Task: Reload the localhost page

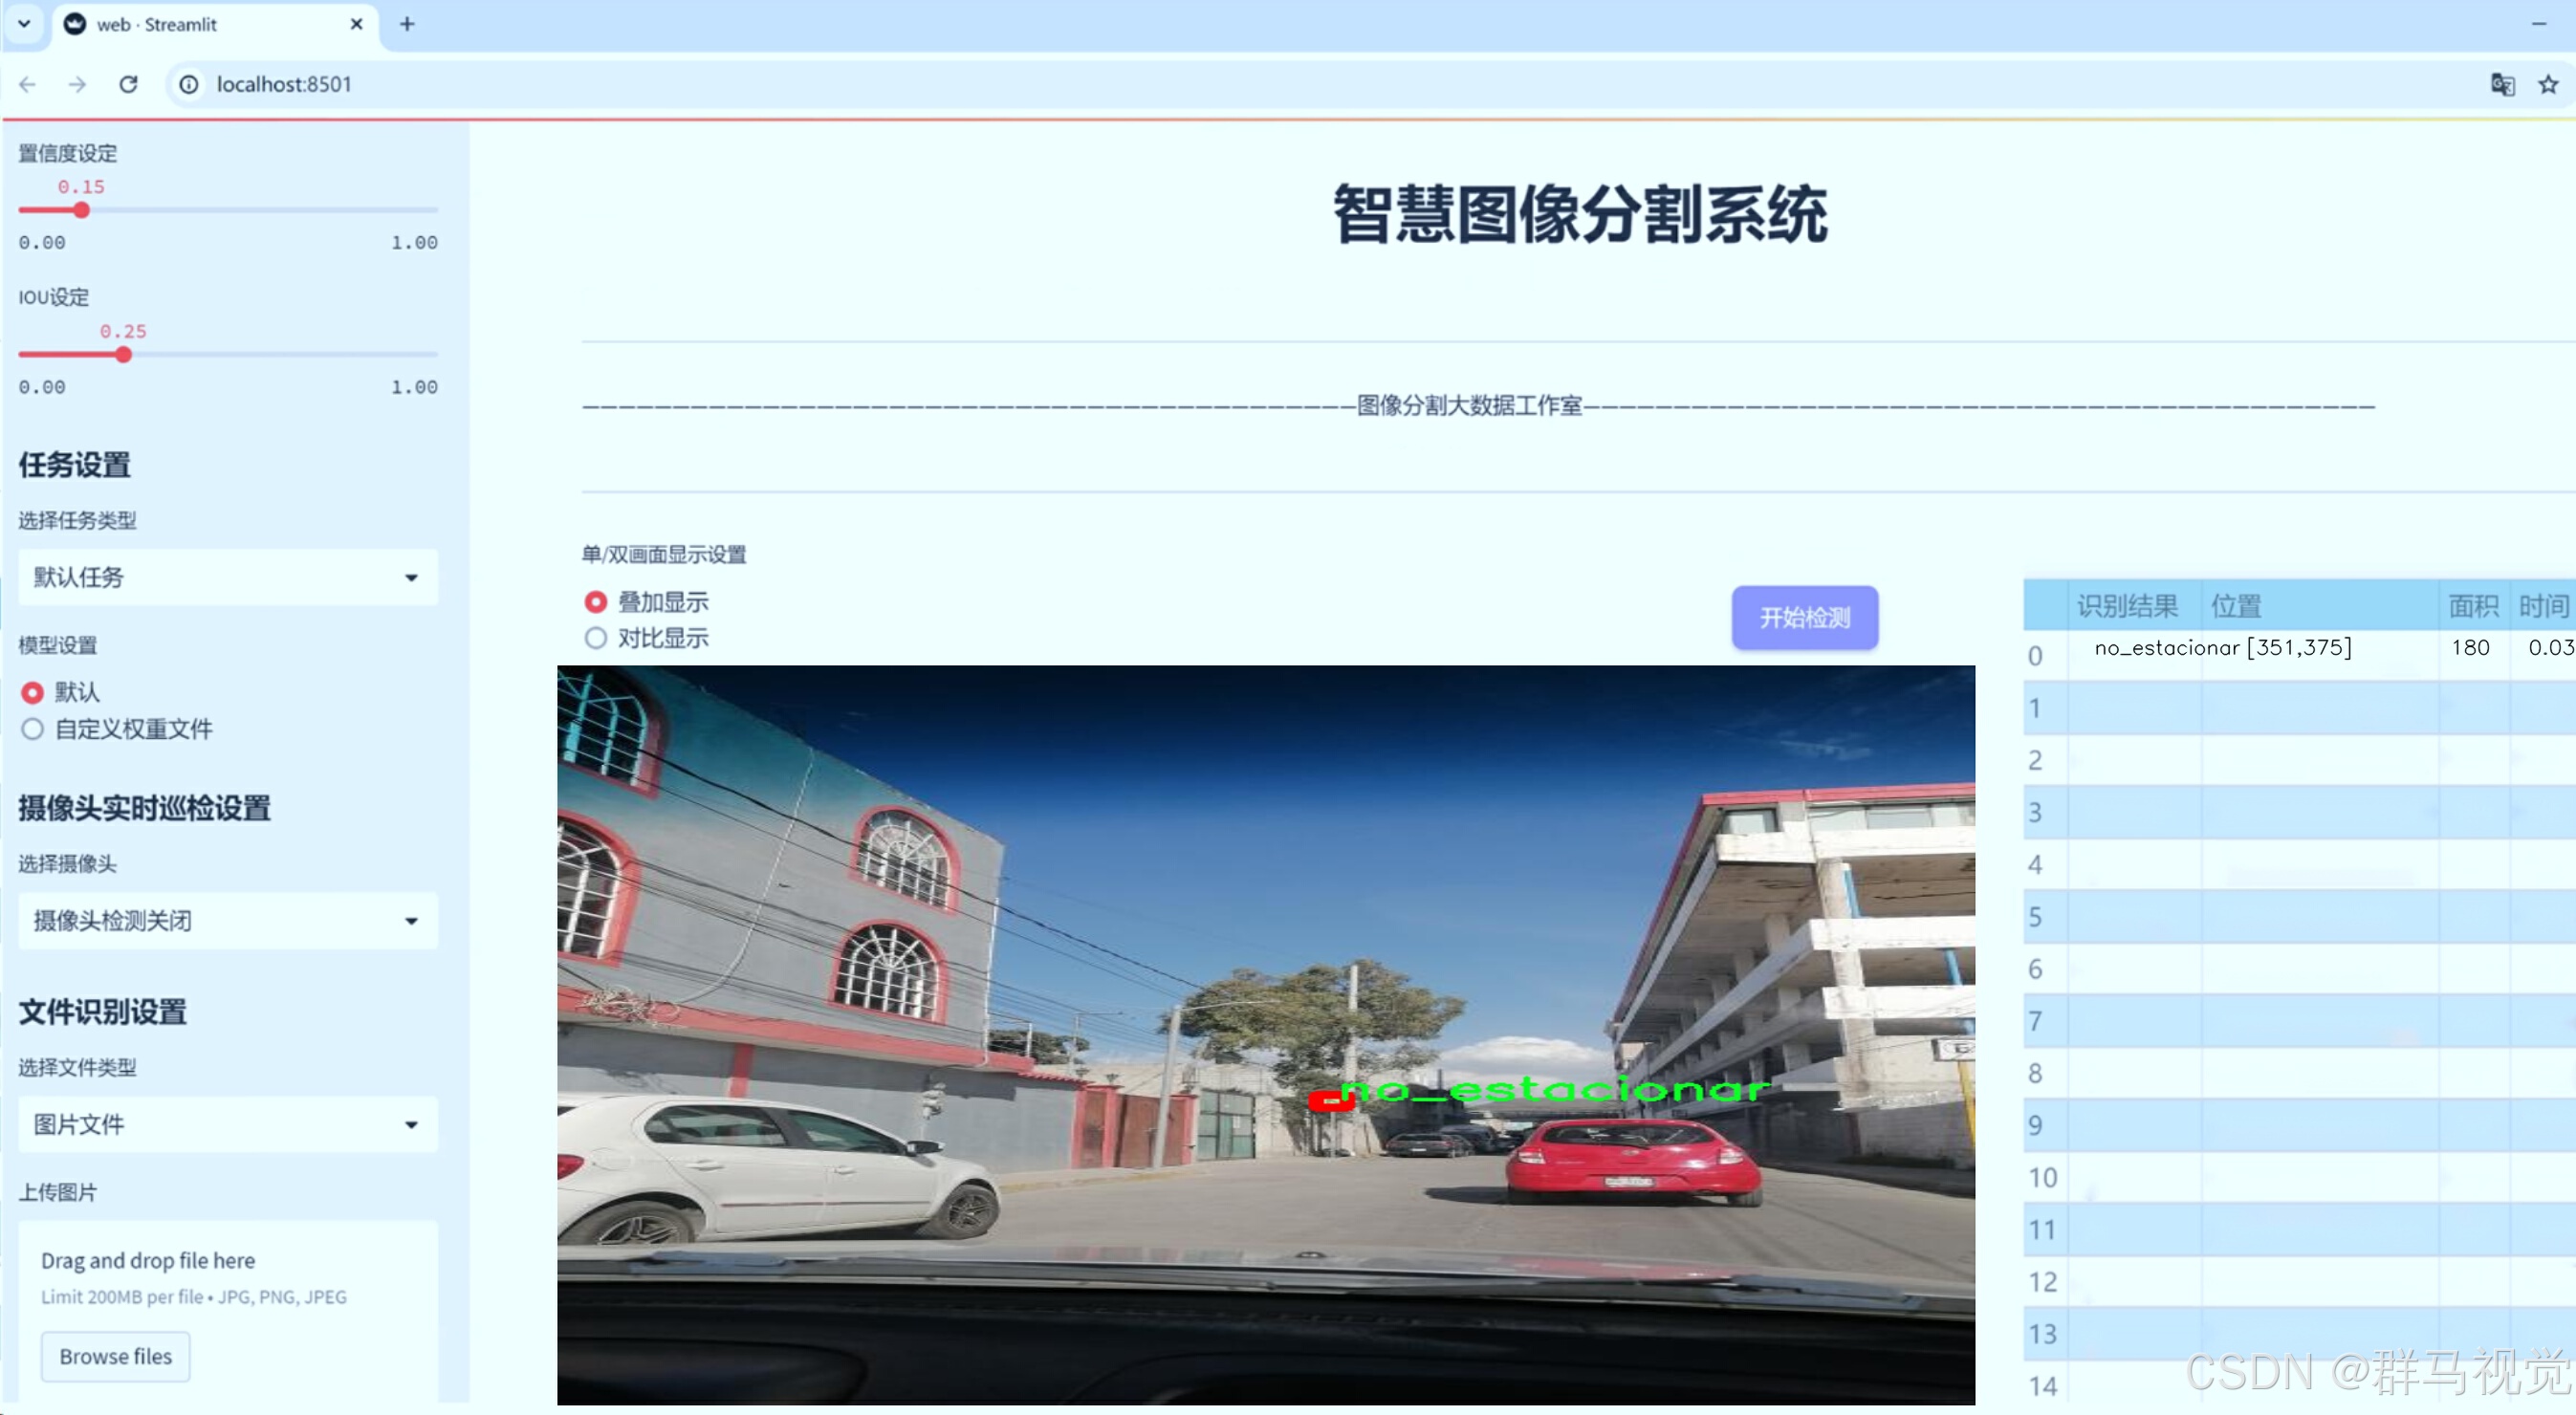Action: click(x=128, y=84)
